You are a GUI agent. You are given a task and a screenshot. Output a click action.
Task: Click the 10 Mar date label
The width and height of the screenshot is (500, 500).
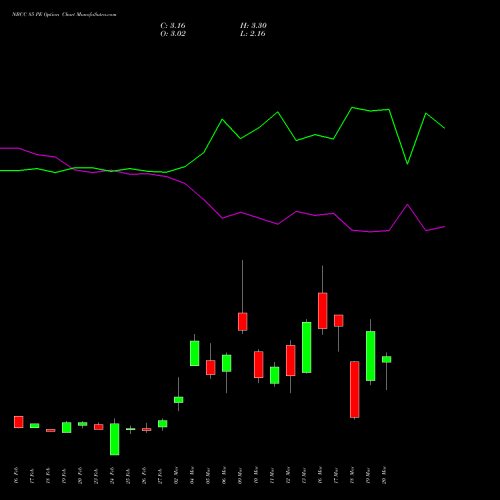pyautogui.click(x=256, y=475)
